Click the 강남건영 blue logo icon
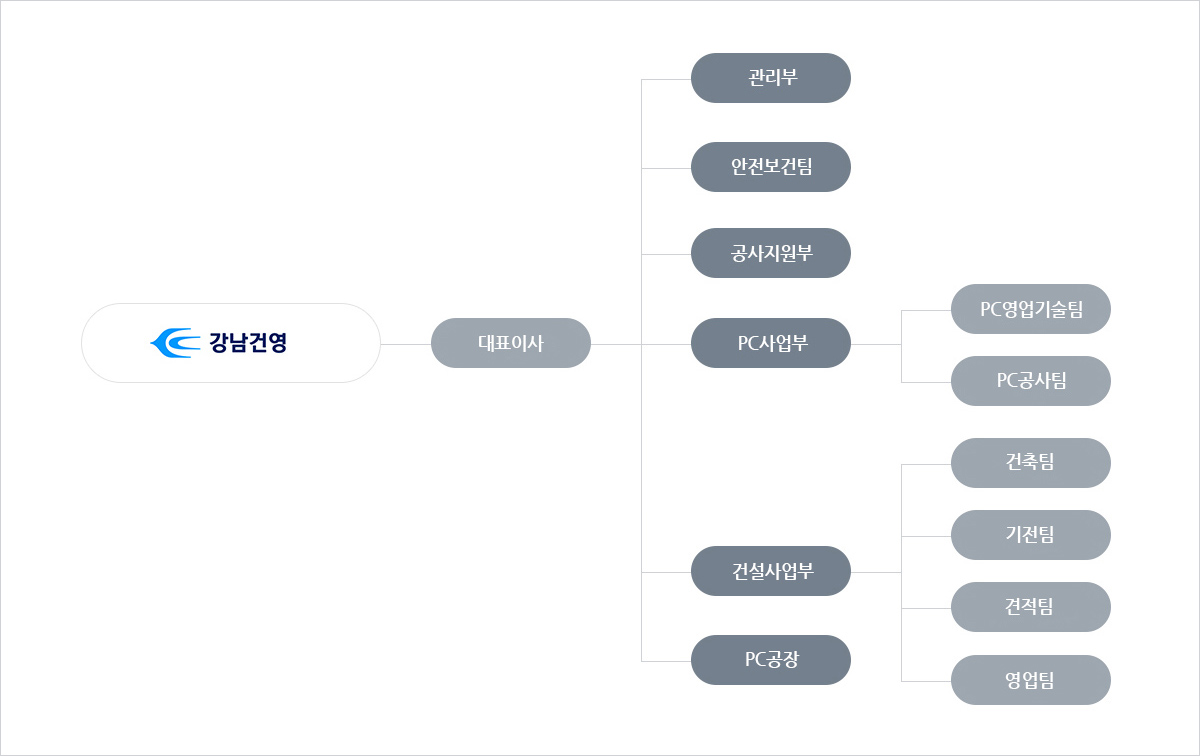Screen dimensions: 1200x756 click(x=177, y=343)
